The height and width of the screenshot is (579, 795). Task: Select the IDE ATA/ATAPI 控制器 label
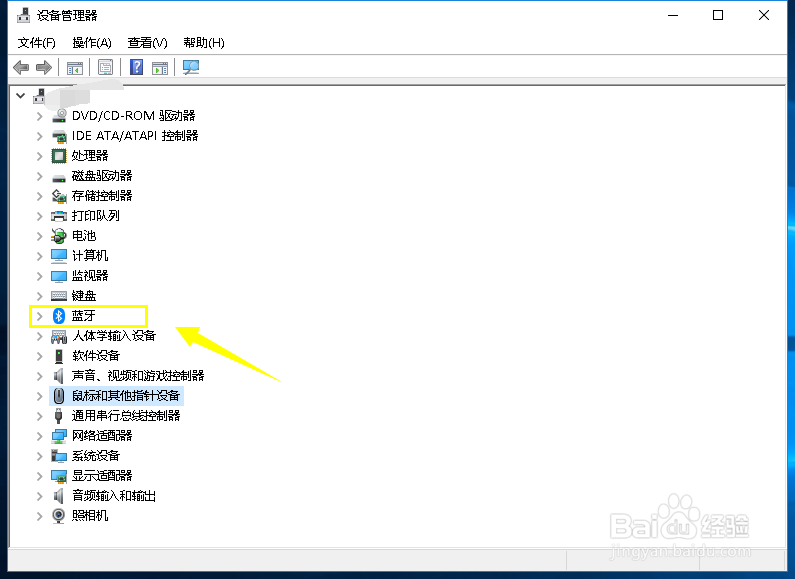(x=135, y=136)
